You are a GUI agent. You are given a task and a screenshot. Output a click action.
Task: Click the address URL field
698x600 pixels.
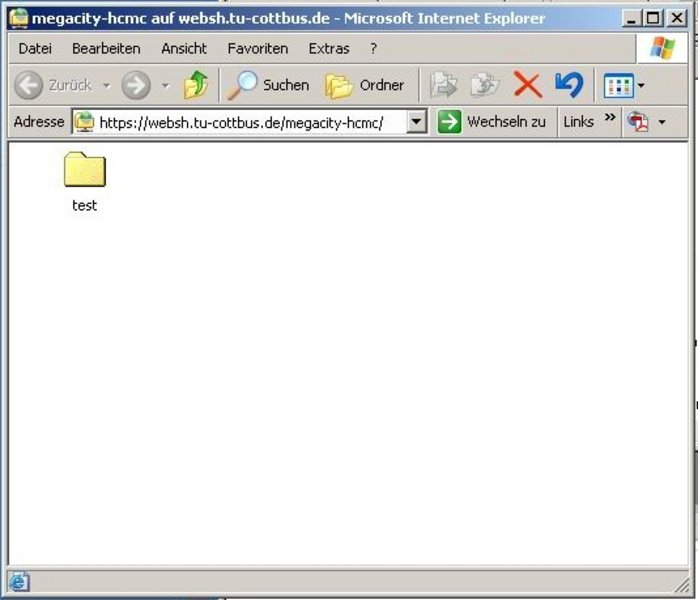[x=250, y=122]
